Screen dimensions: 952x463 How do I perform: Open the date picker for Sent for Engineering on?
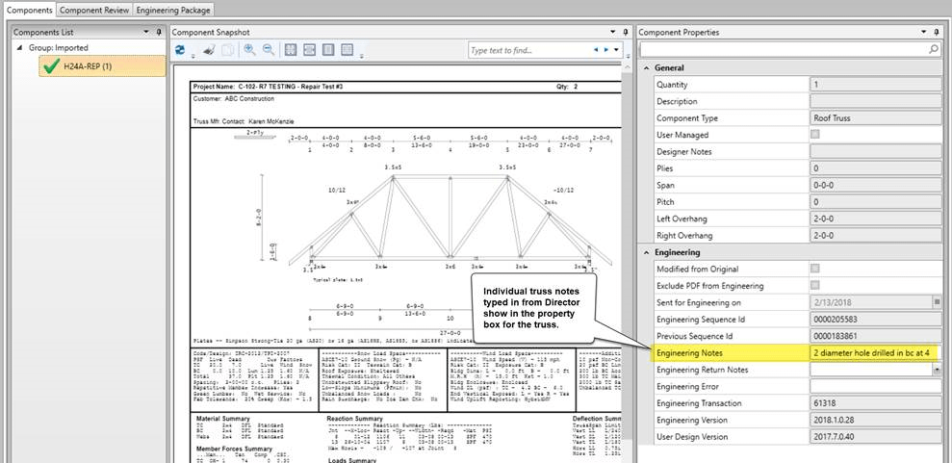click(x=937, y=302)
